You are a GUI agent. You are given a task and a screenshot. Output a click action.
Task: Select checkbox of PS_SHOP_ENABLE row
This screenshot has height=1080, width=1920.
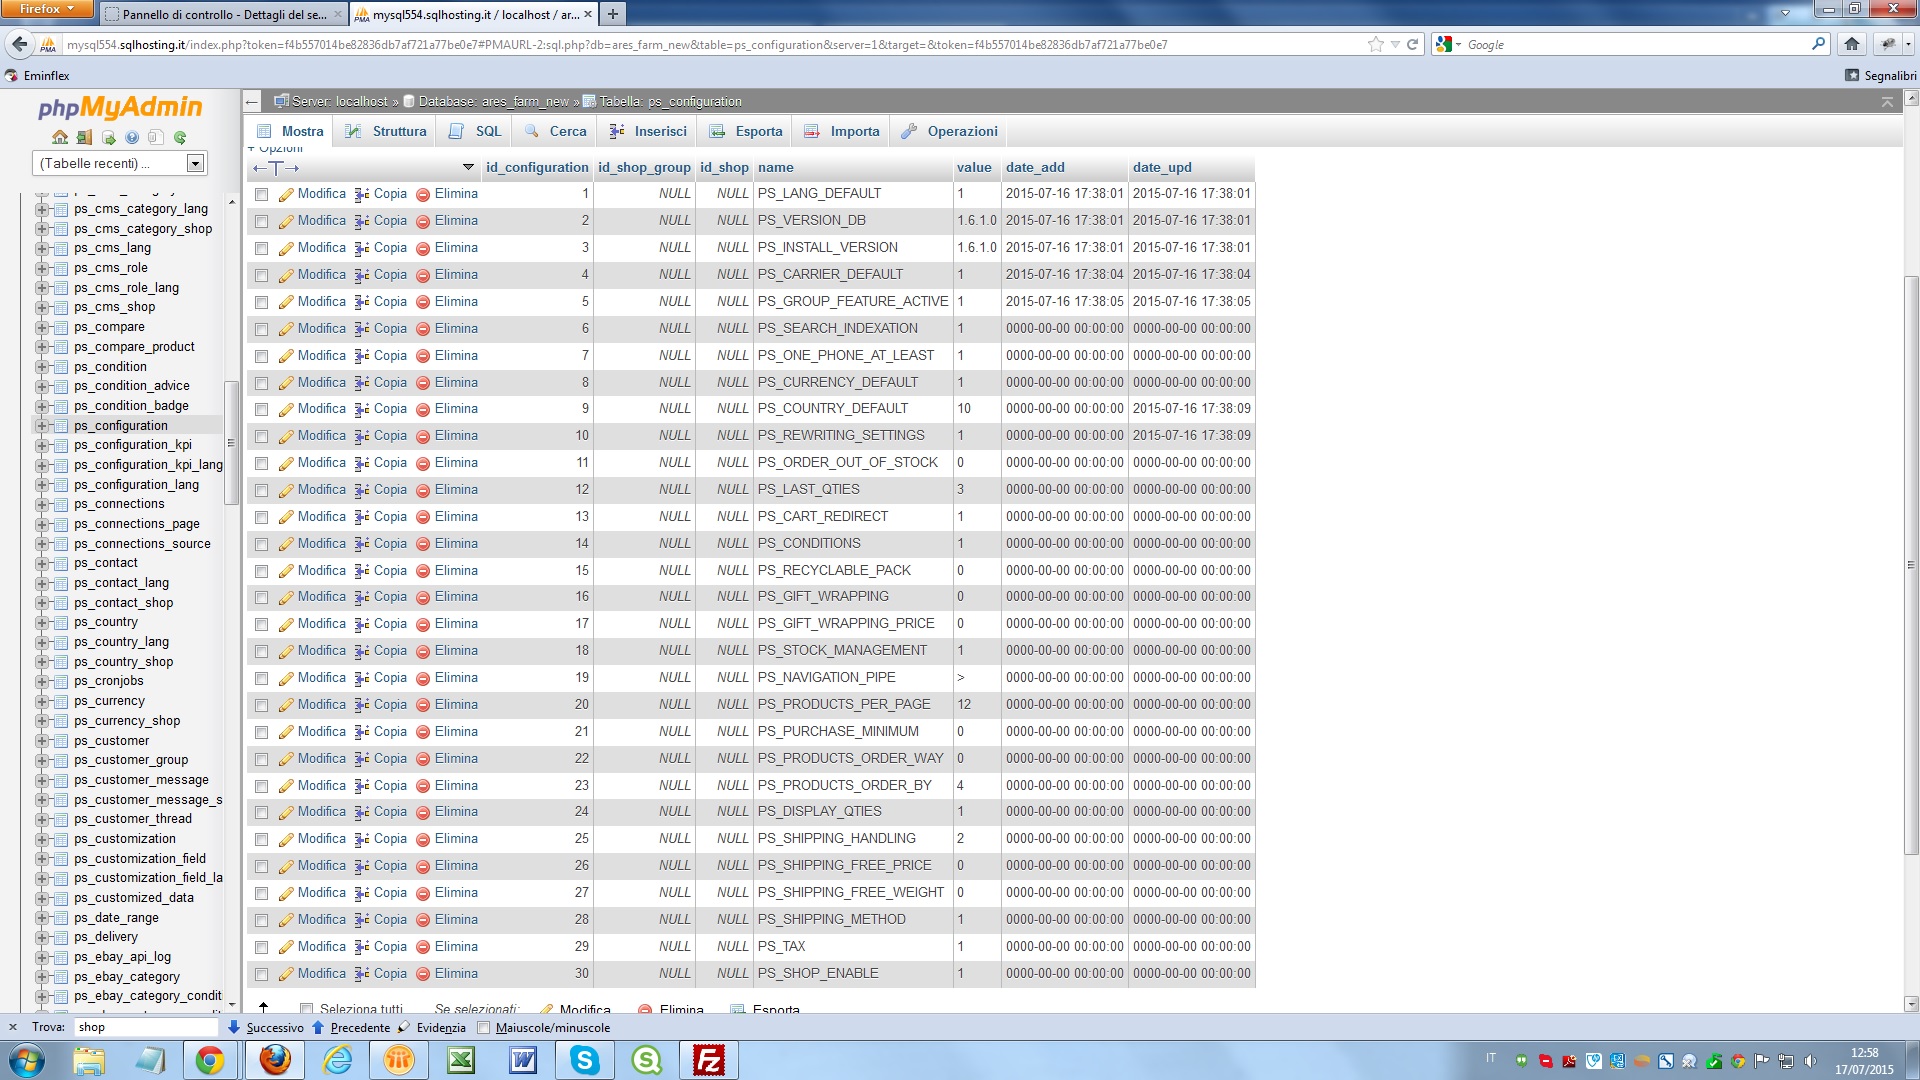point(262,974)
